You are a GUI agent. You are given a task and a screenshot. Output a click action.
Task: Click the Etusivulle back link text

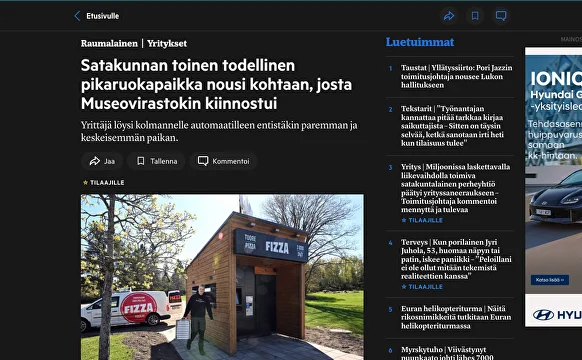click(102, 16)
